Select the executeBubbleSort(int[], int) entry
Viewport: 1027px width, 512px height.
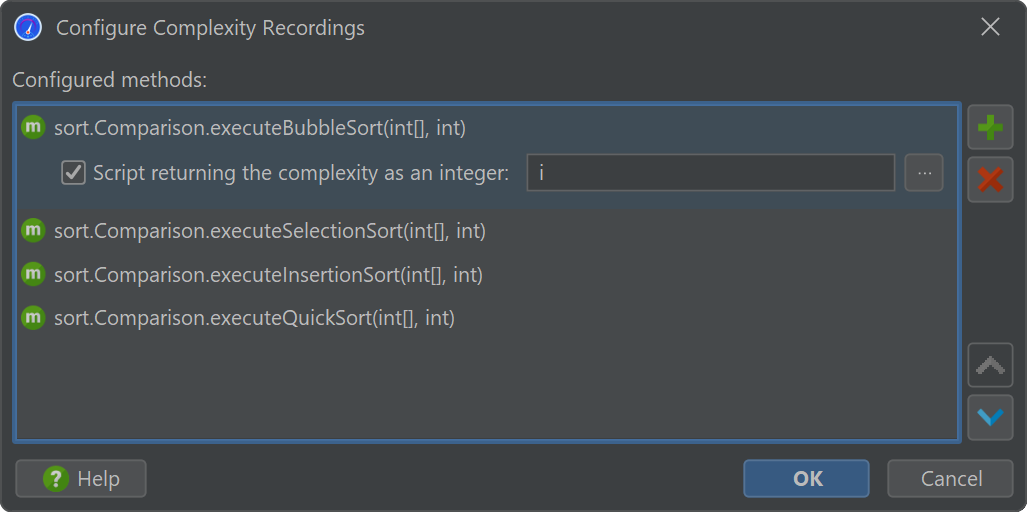(x=487, y=127)
